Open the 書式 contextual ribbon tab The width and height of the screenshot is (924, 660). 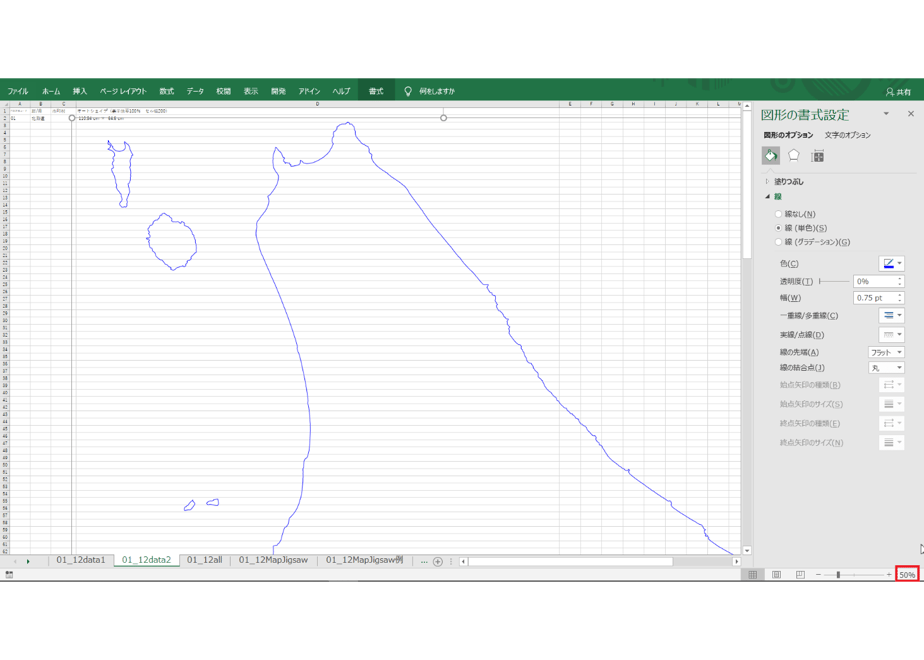376,91
